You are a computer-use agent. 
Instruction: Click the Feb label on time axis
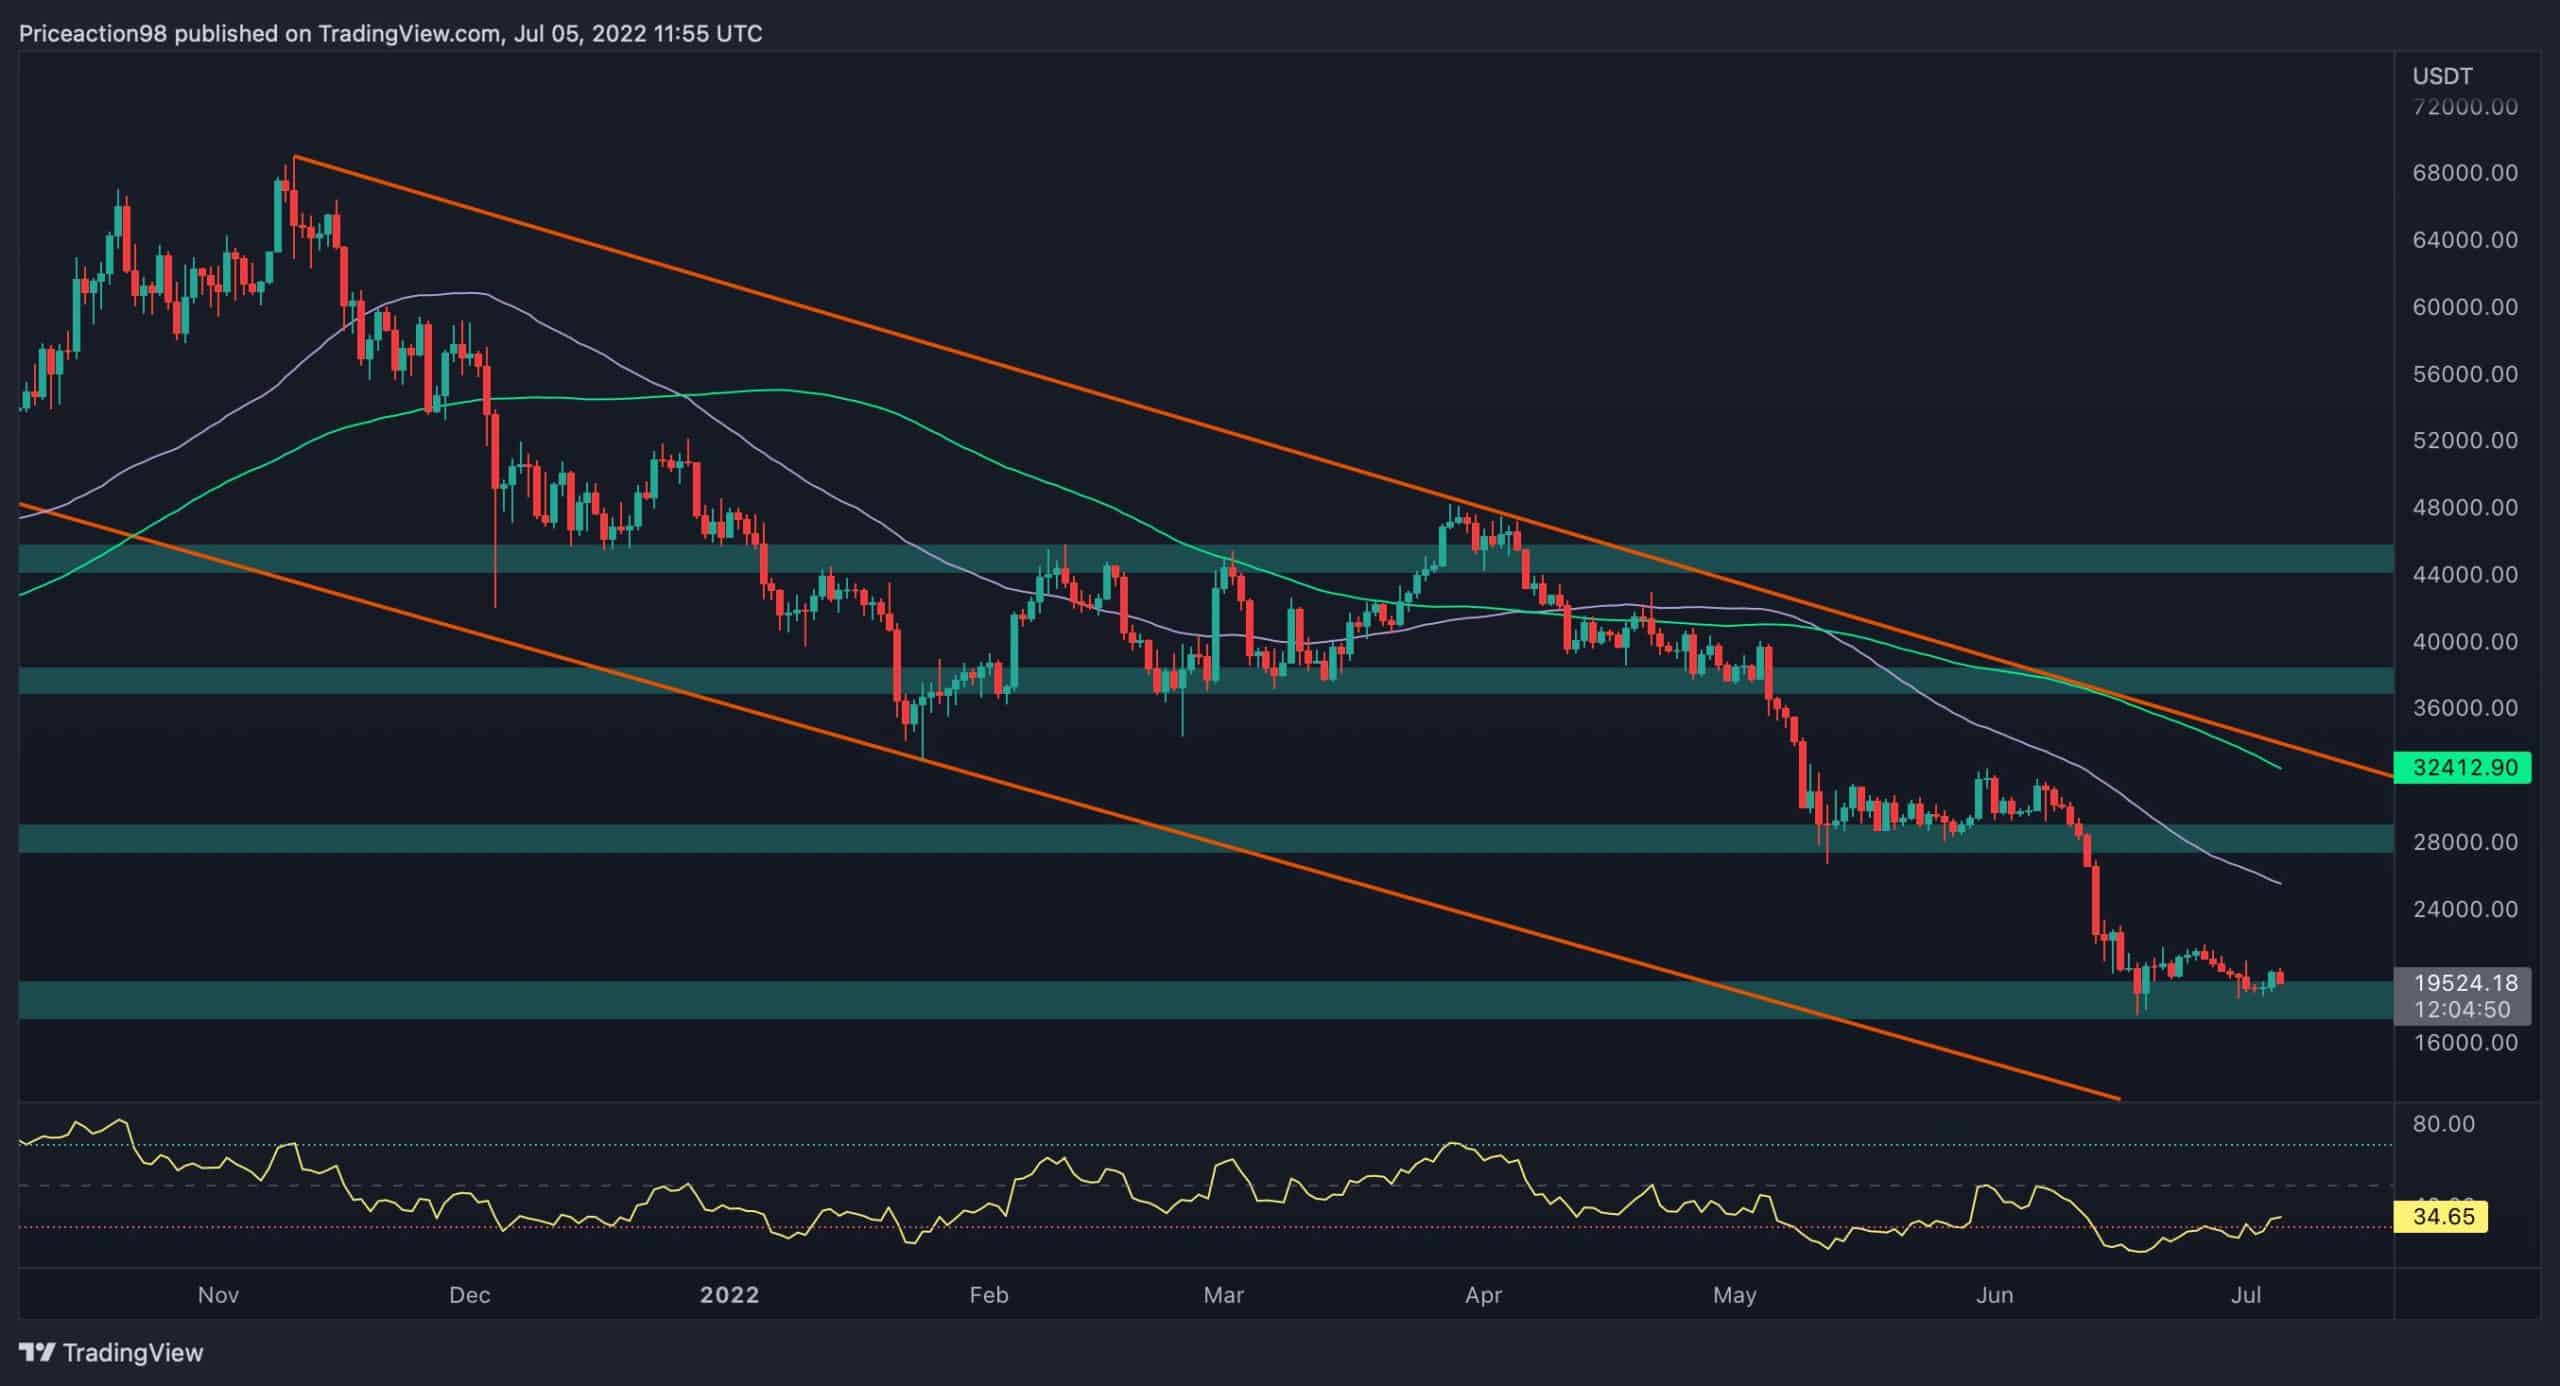click(x=988, y=1295)
